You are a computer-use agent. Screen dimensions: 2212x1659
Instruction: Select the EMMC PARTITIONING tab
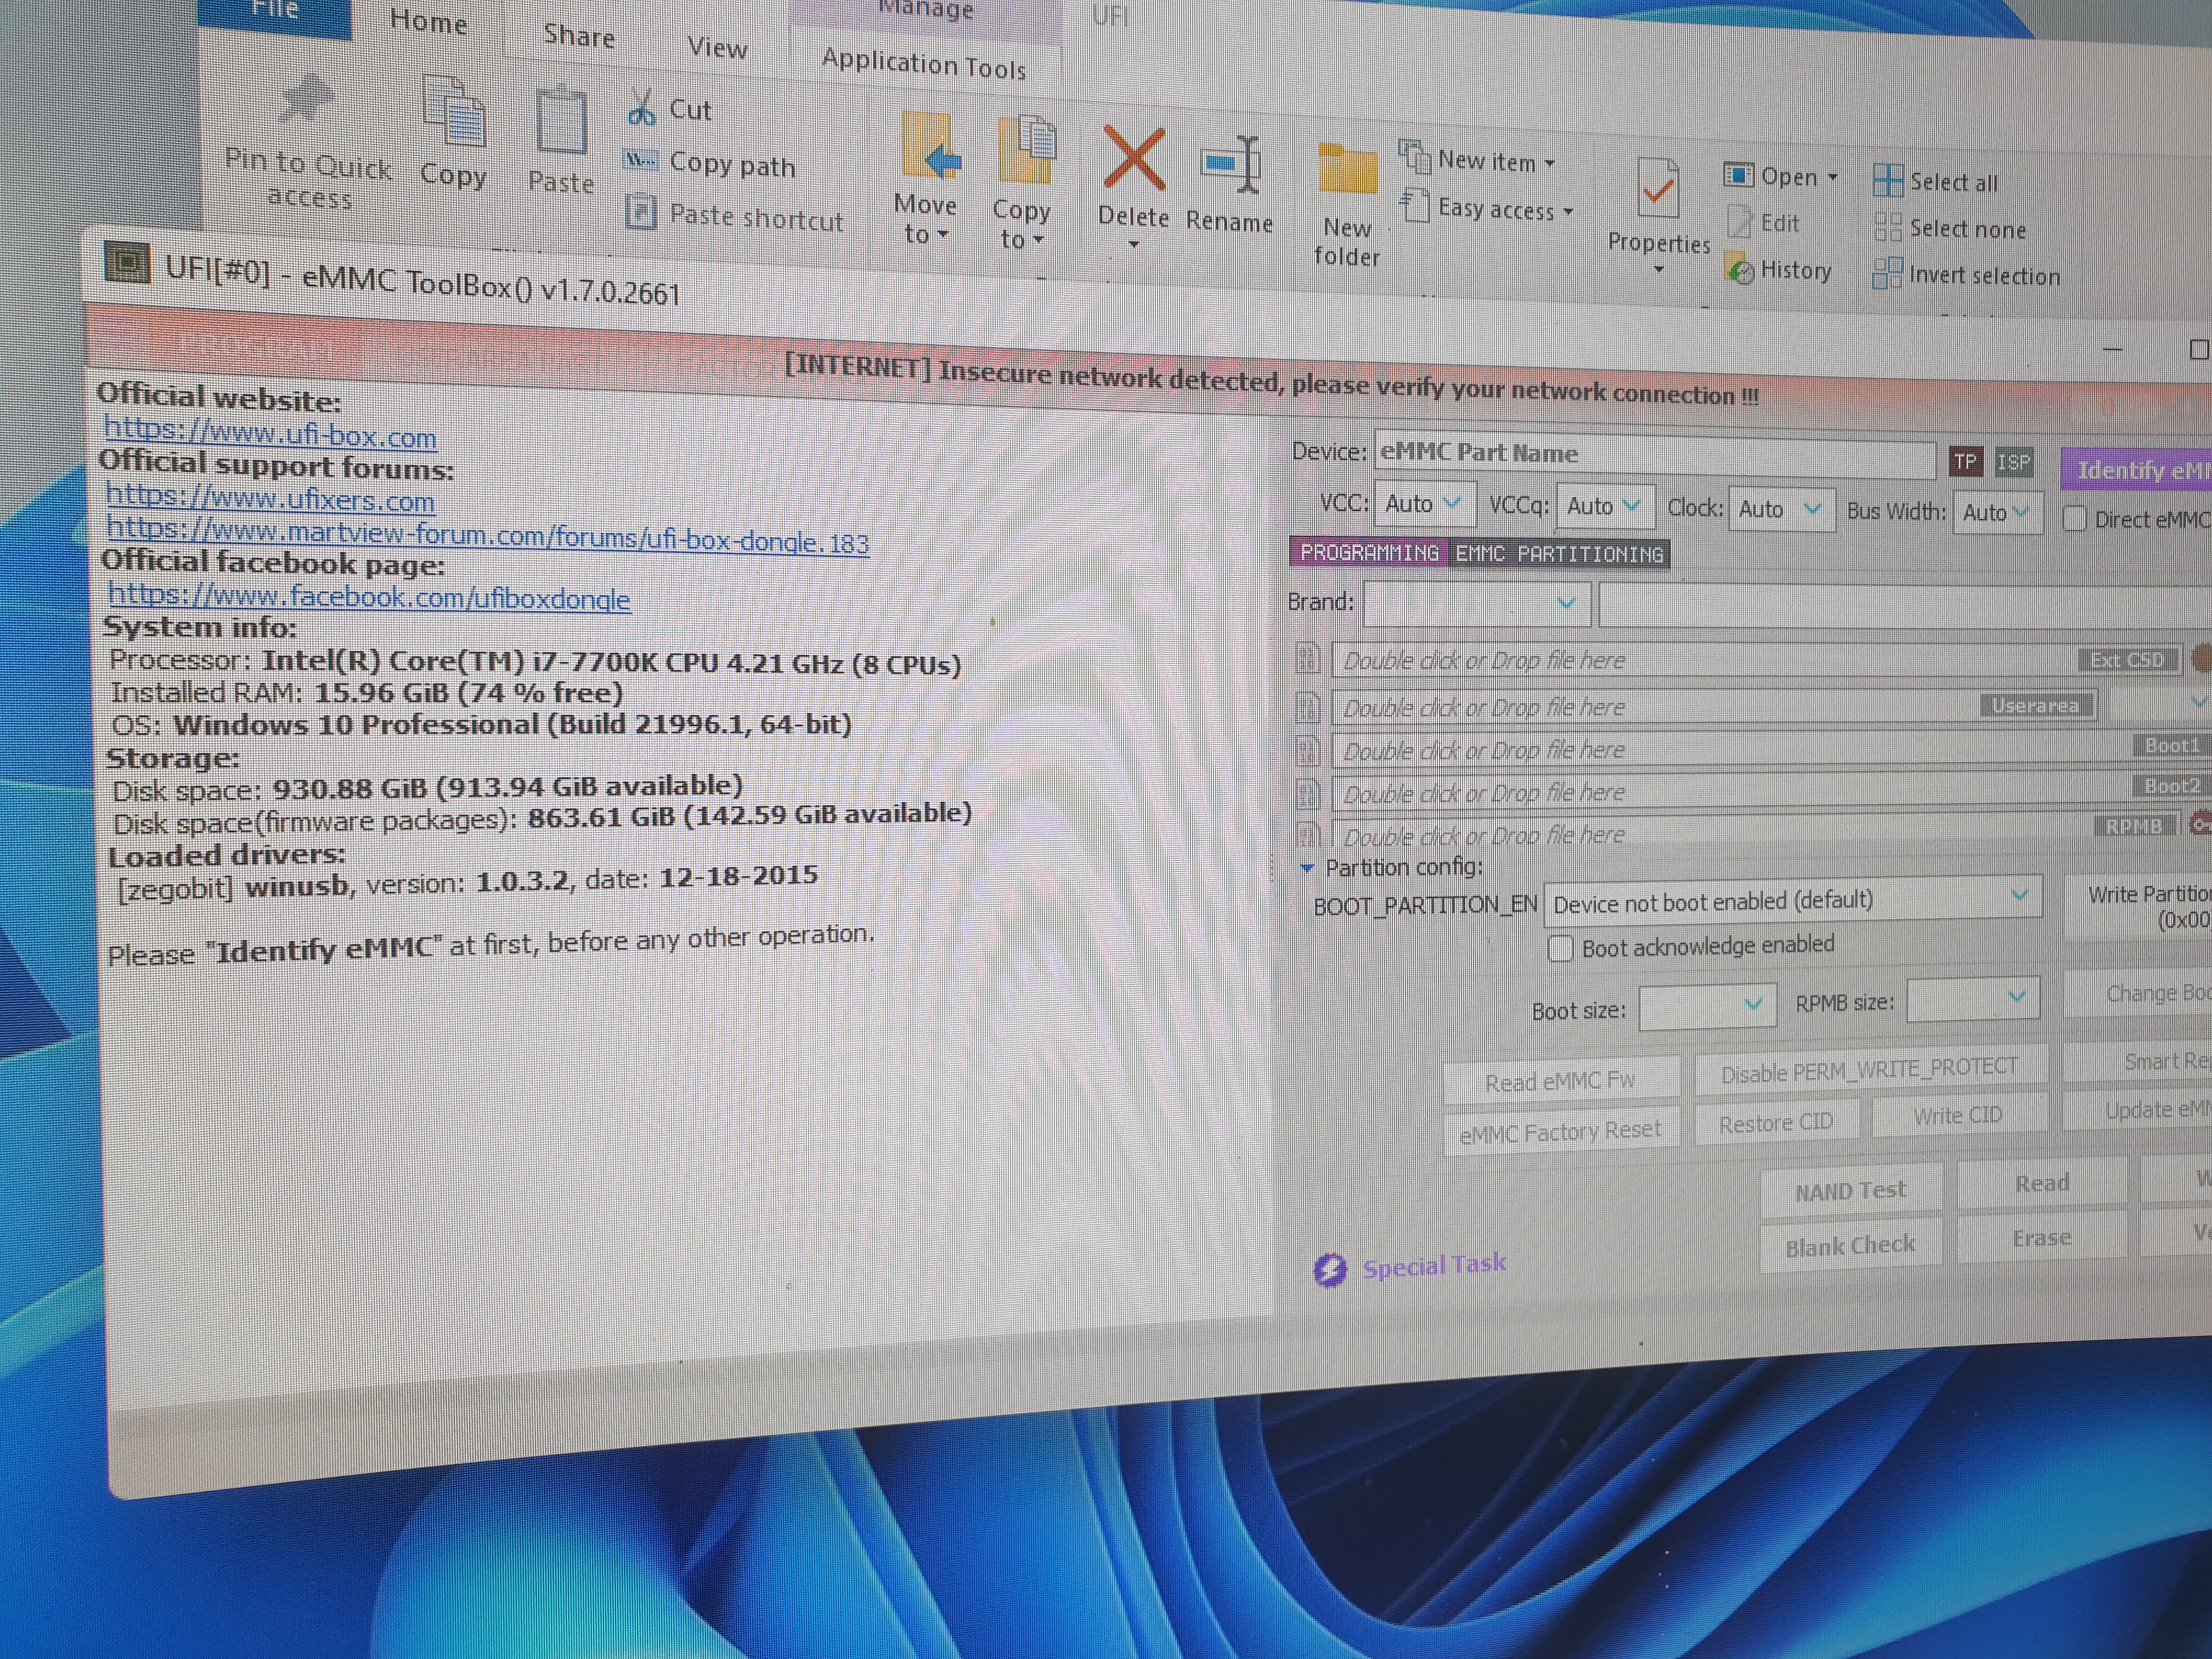[1559, 553]
